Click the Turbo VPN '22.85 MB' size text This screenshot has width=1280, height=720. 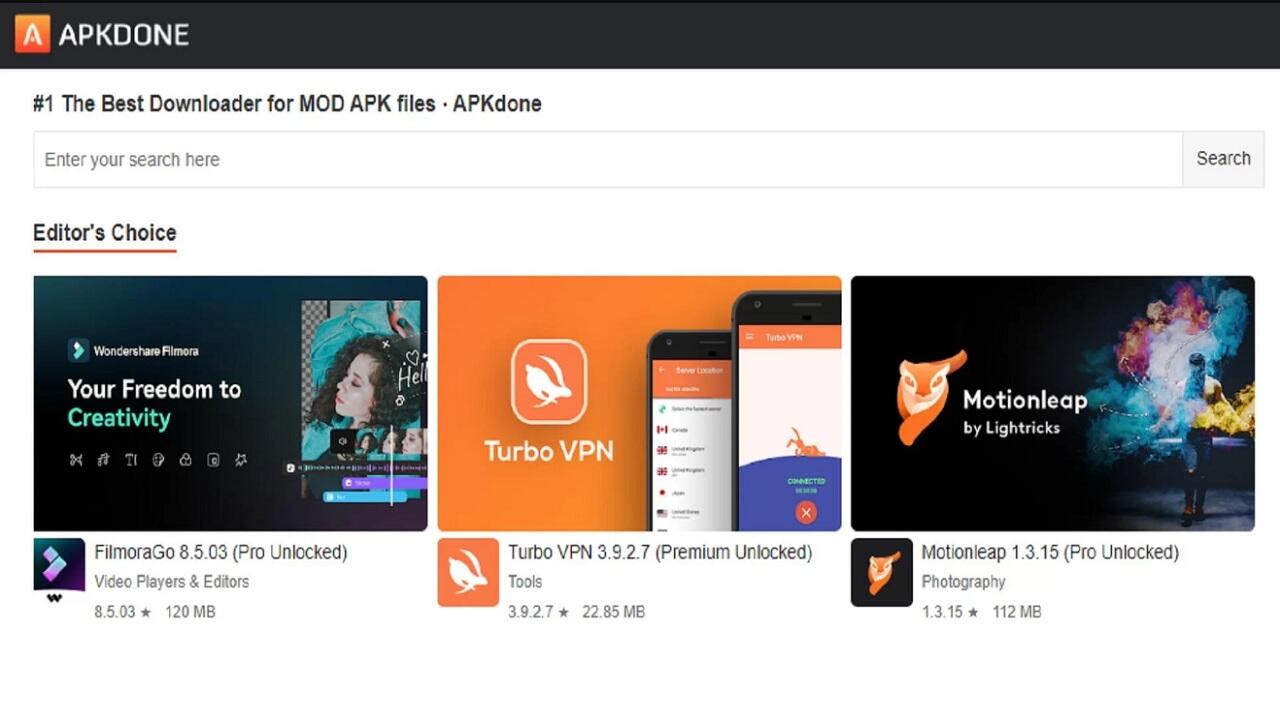pos(613,611)
